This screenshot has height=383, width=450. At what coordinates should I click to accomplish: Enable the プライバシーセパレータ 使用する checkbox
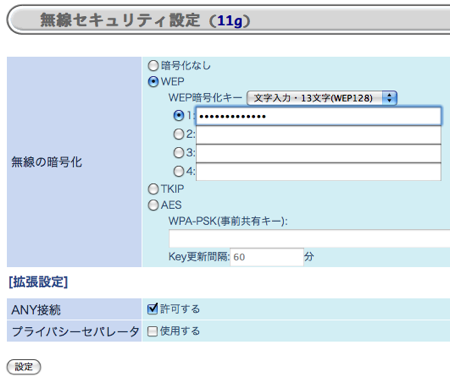click(x=152, y=331)
